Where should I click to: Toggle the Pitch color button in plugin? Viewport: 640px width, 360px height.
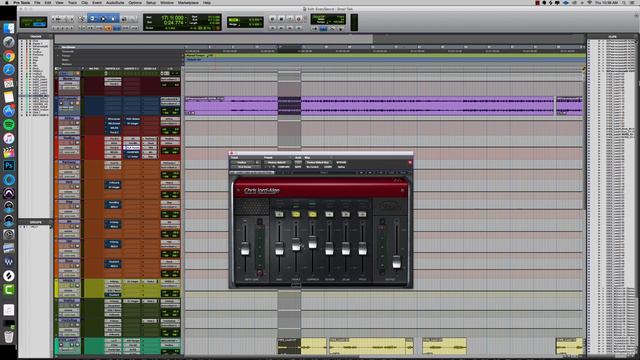tap(362, 214)
